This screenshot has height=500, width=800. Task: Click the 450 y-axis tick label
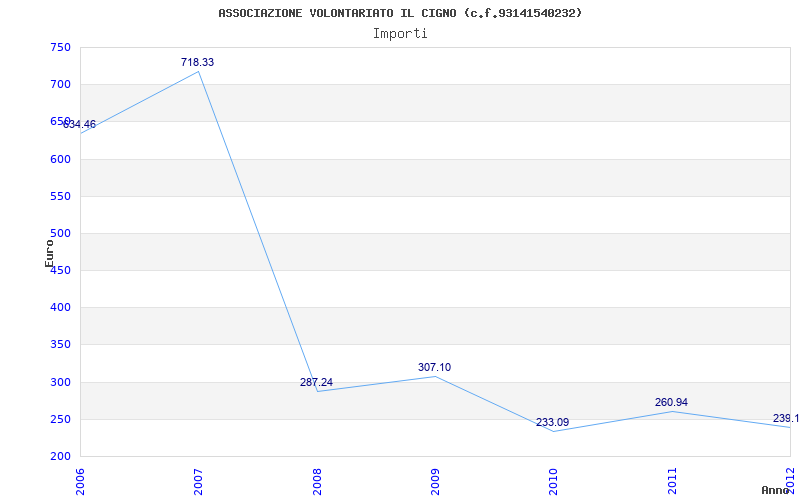click(60, 270)
